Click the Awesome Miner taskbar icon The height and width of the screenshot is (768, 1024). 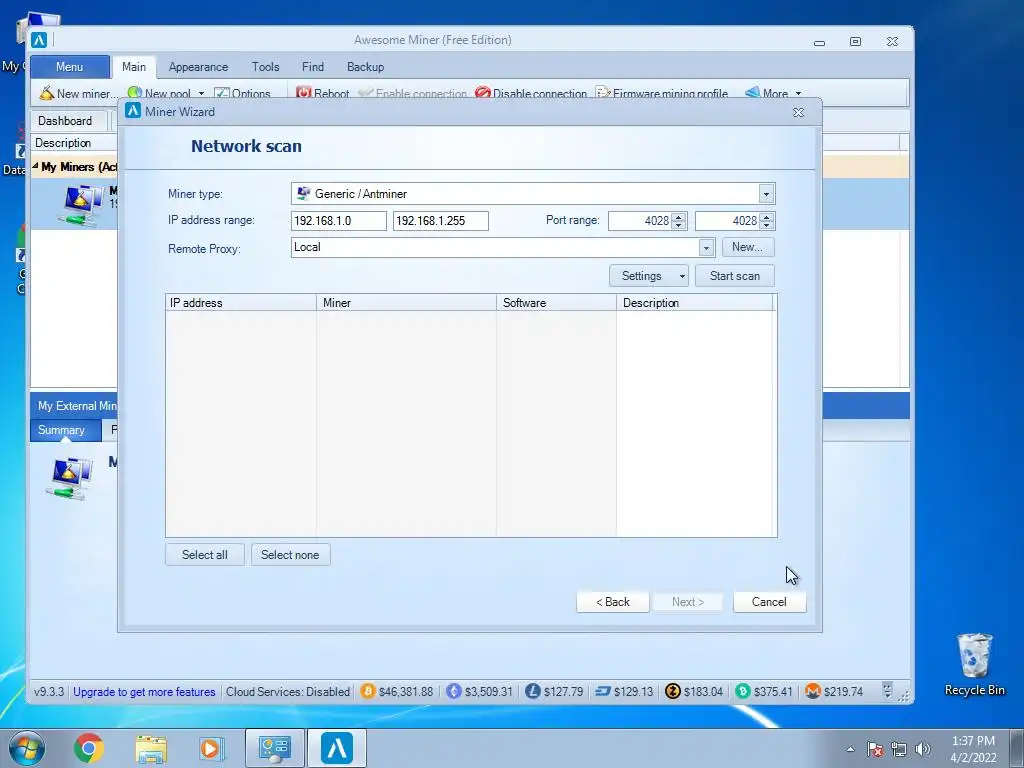(x=337, y=748)
